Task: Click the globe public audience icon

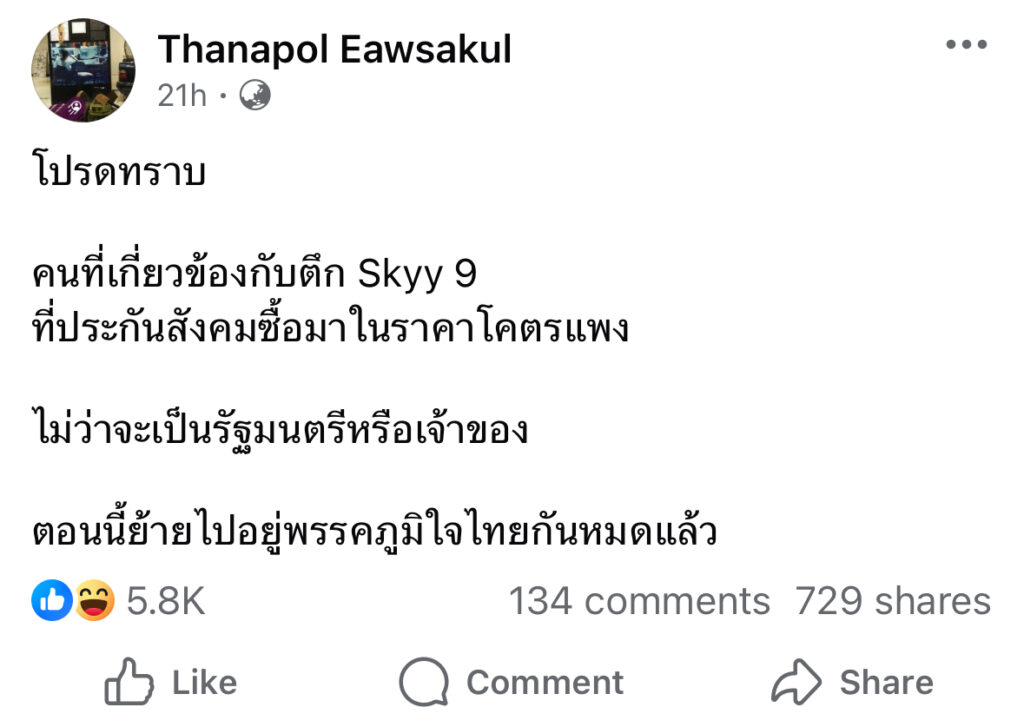Action: tap(255, 96)
